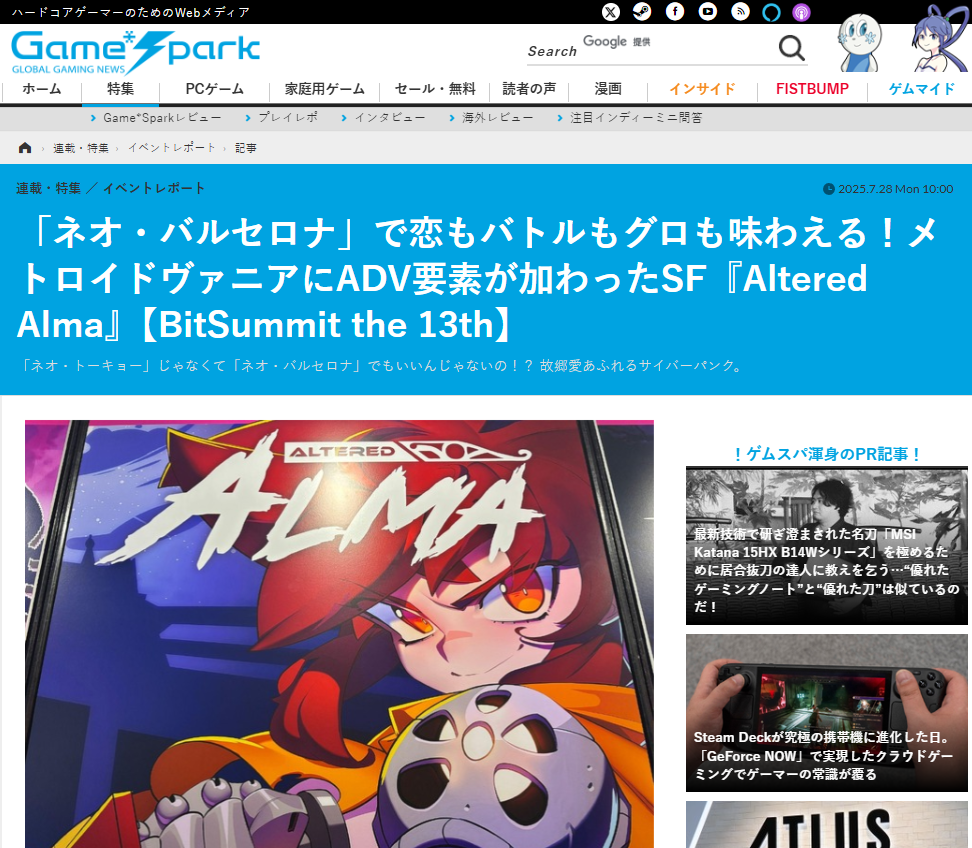Open the FISTBUMP menu link
Image resolution: width=972 pixels, height=848 pixels.
click(812, 89)
